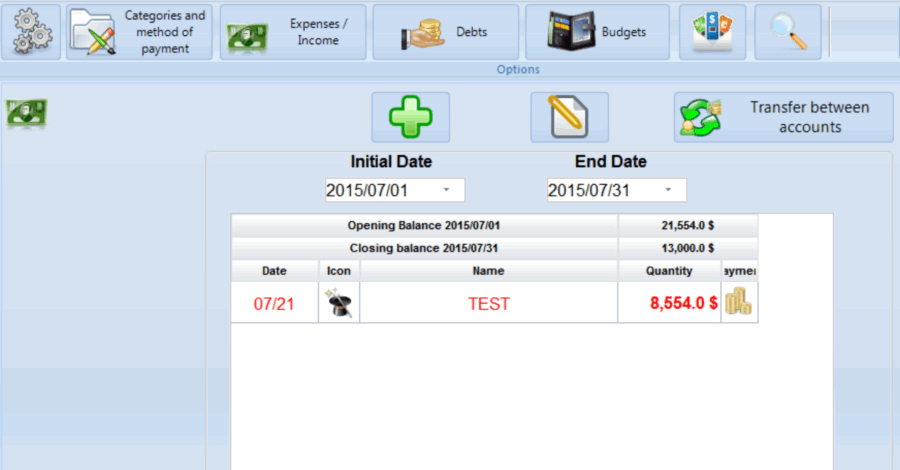The width and height of the screenshot is (900, 470).
Task: Add a new entry with green plus
Action: (x=410, y=117)
